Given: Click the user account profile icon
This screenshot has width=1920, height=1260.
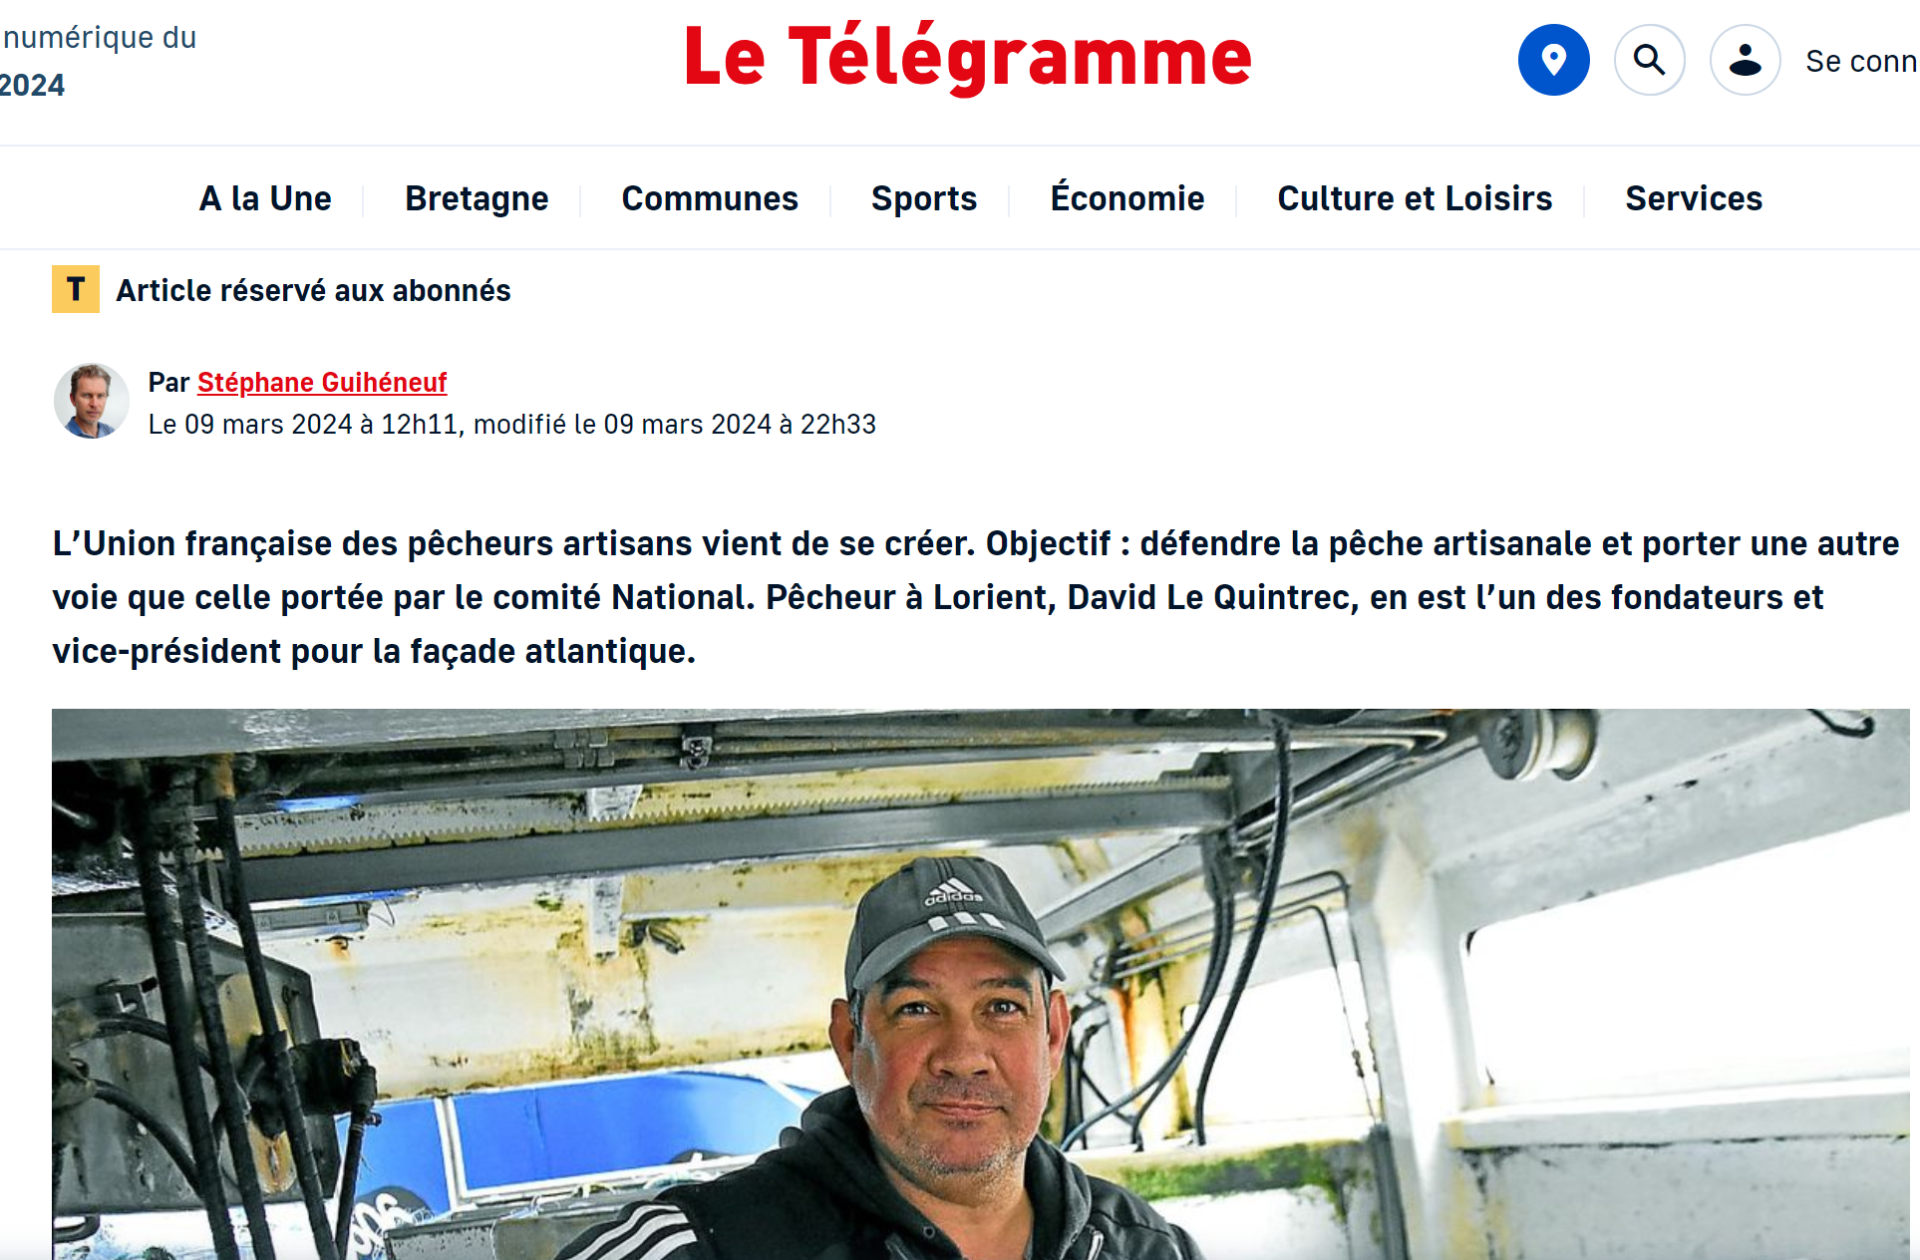Looking at the screenshot, I should click(x=1744, y=60).
